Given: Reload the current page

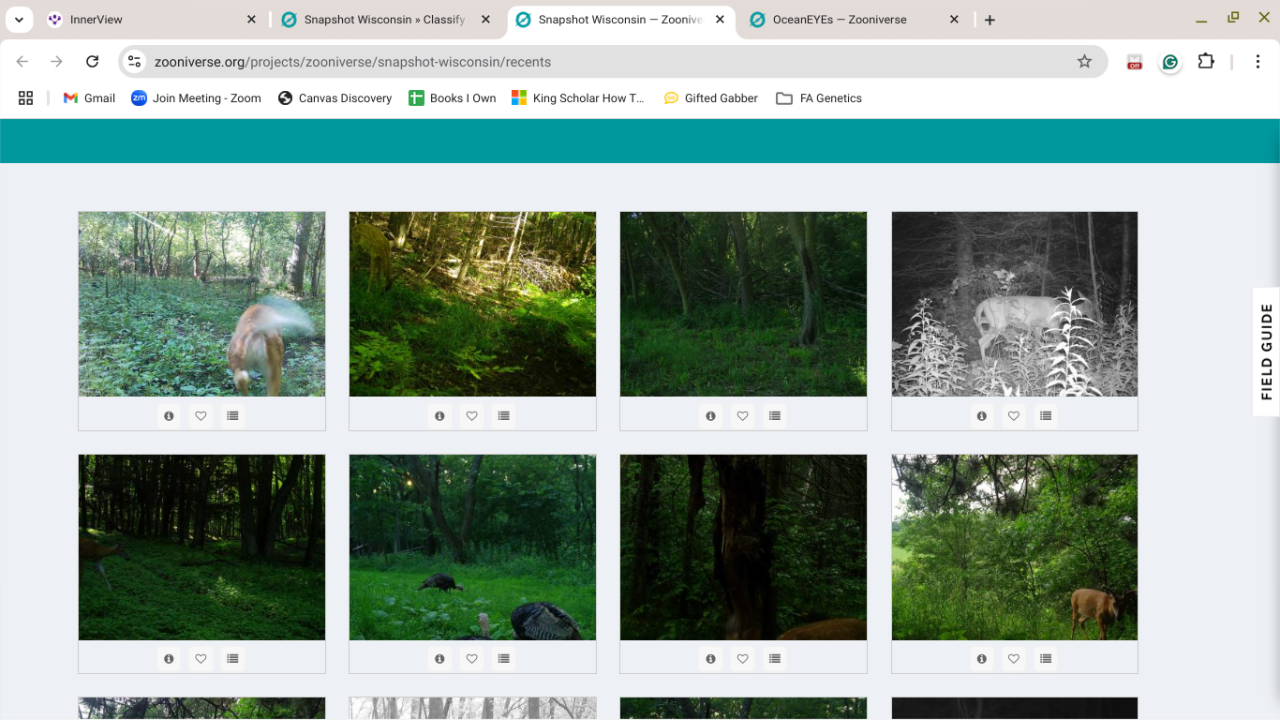Looking at the screenshot, I should pos(92,62).
